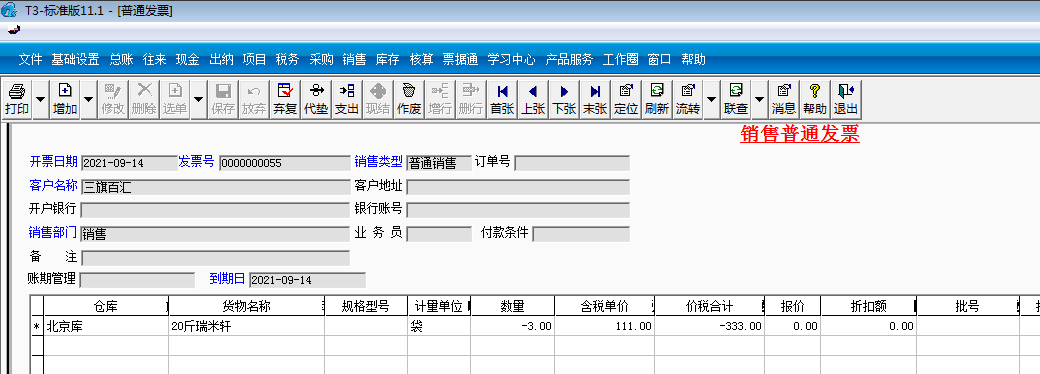Click the 货物名称 column header

246,306
